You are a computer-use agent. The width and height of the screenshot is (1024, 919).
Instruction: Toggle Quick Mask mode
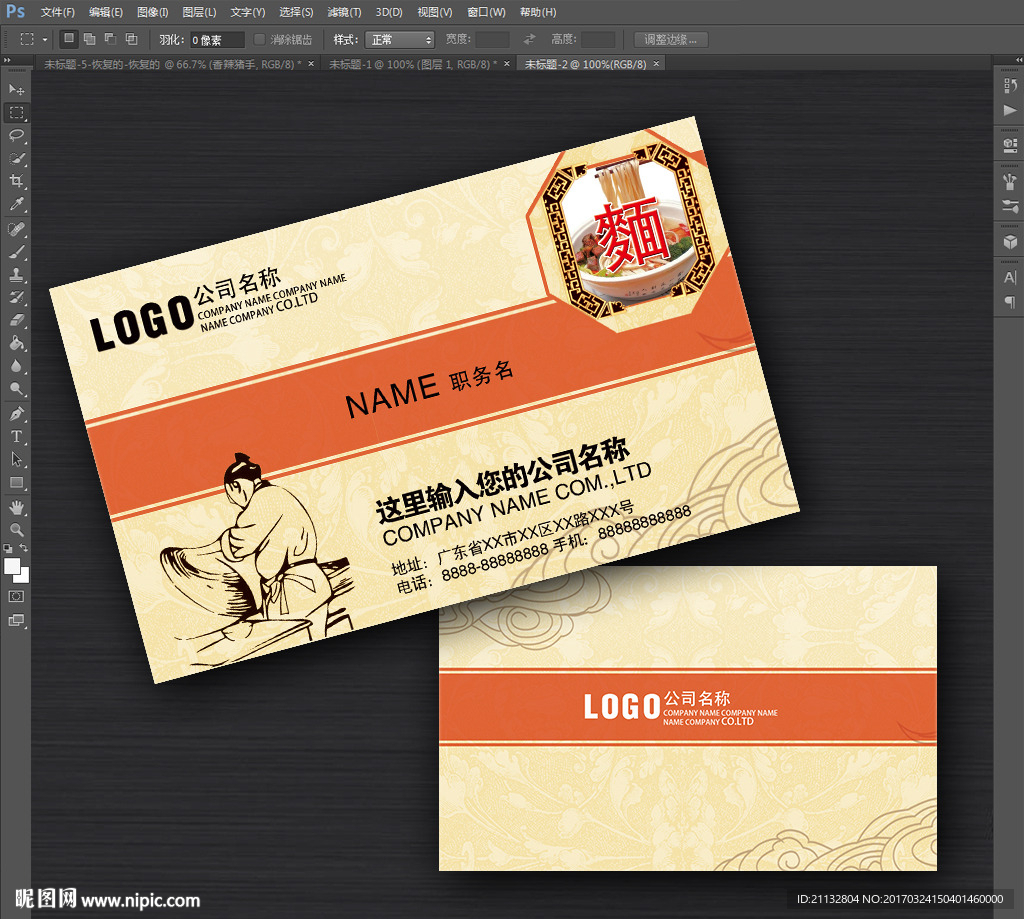(x=16, y=596)
